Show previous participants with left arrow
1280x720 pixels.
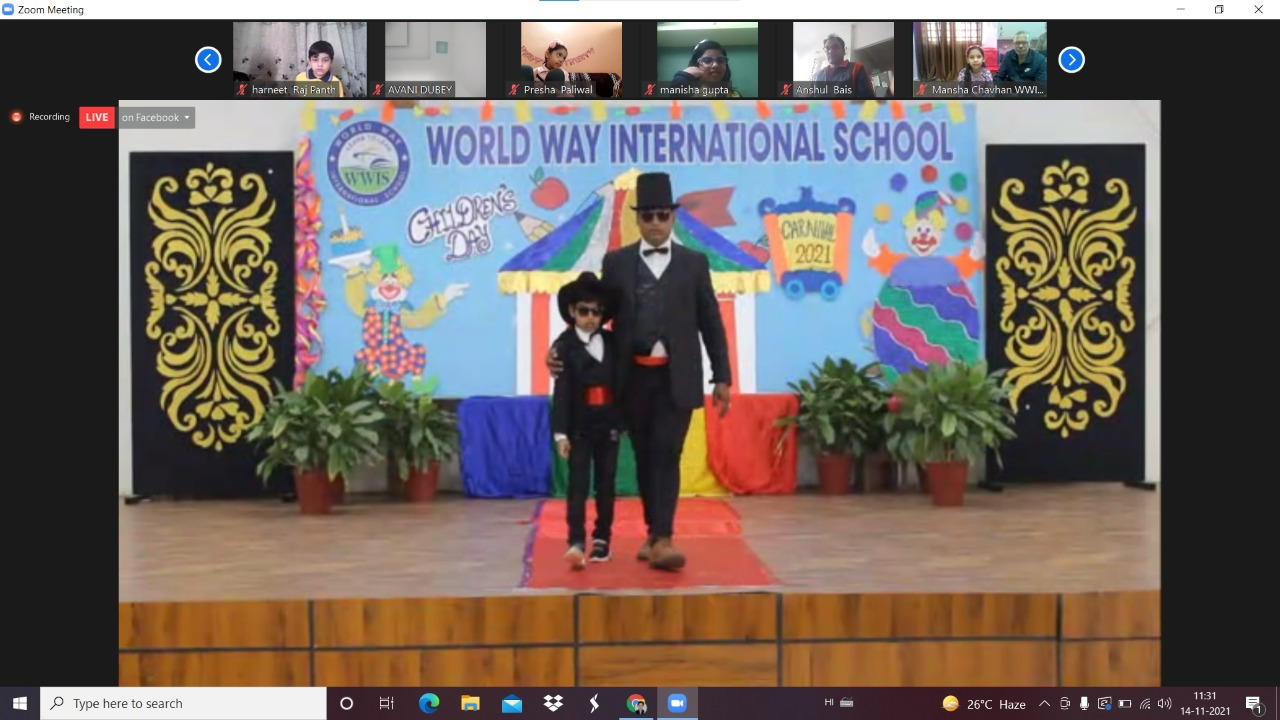click(x=208, y=60)
